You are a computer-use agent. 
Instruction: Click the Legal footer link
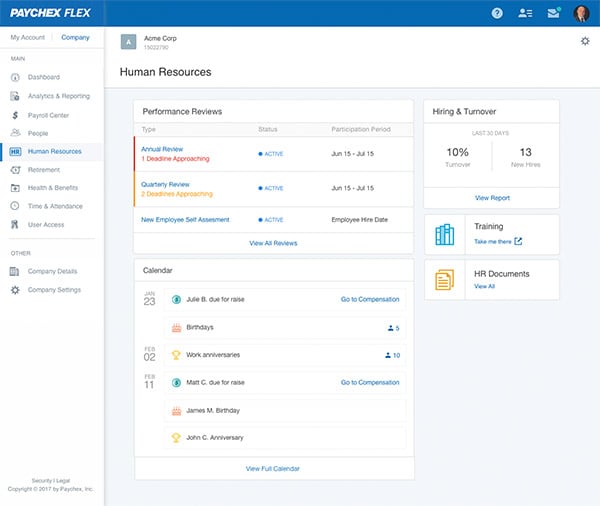pos(63,480)
